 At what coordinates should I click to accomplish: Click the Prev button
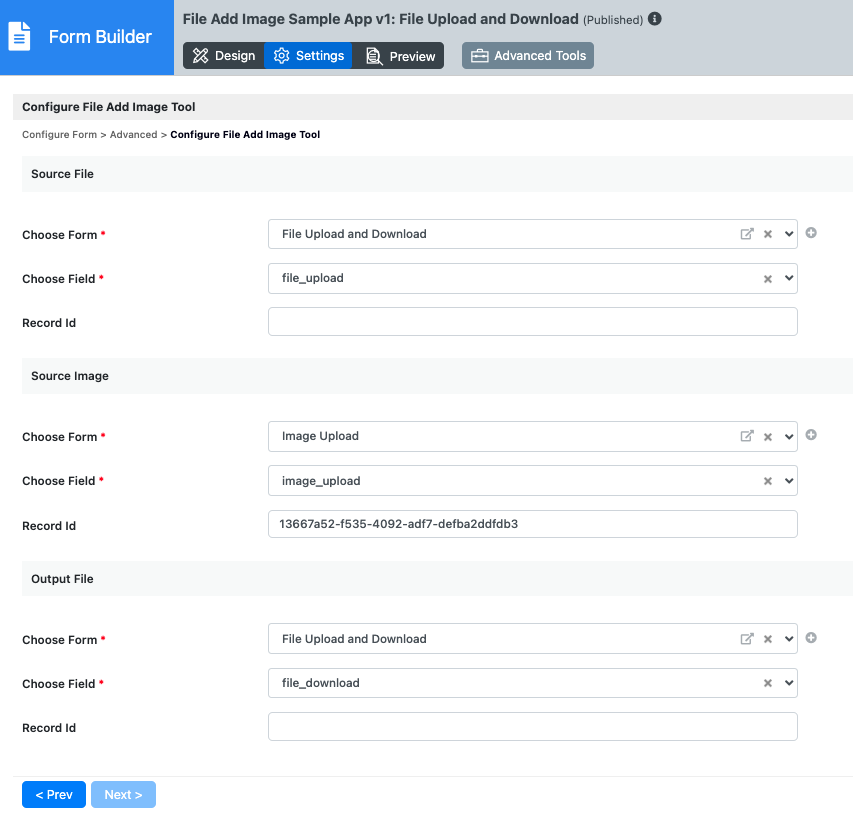[x=54, y=795]
